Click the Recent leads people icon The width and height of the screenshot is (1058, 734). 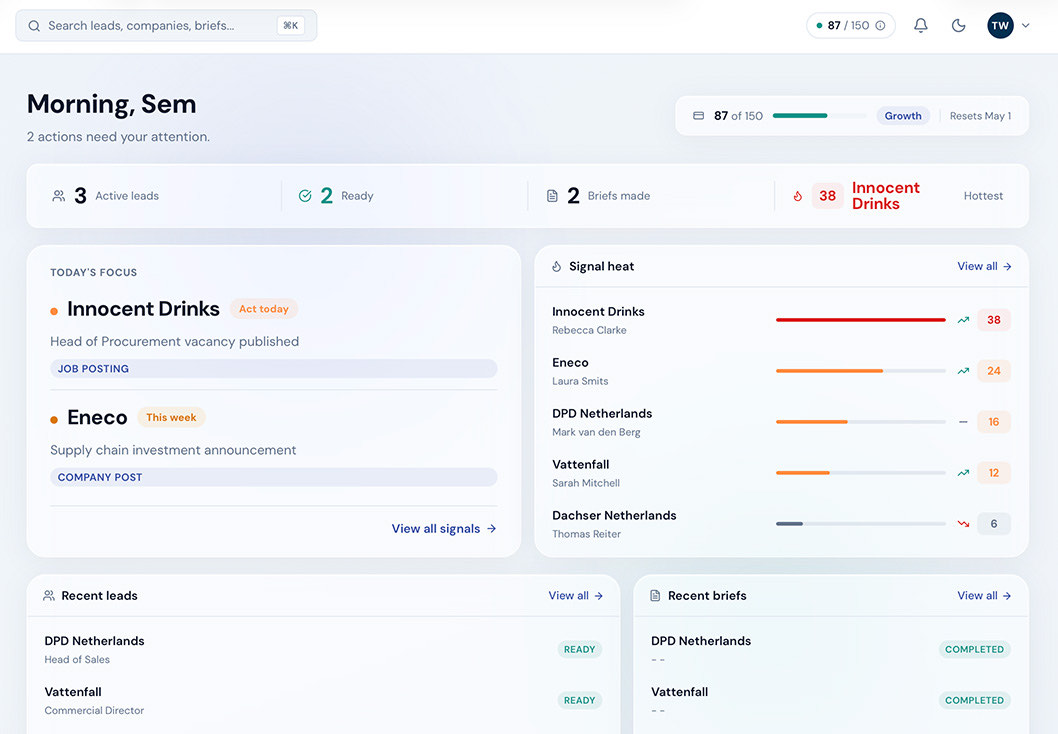click(49, 596)
